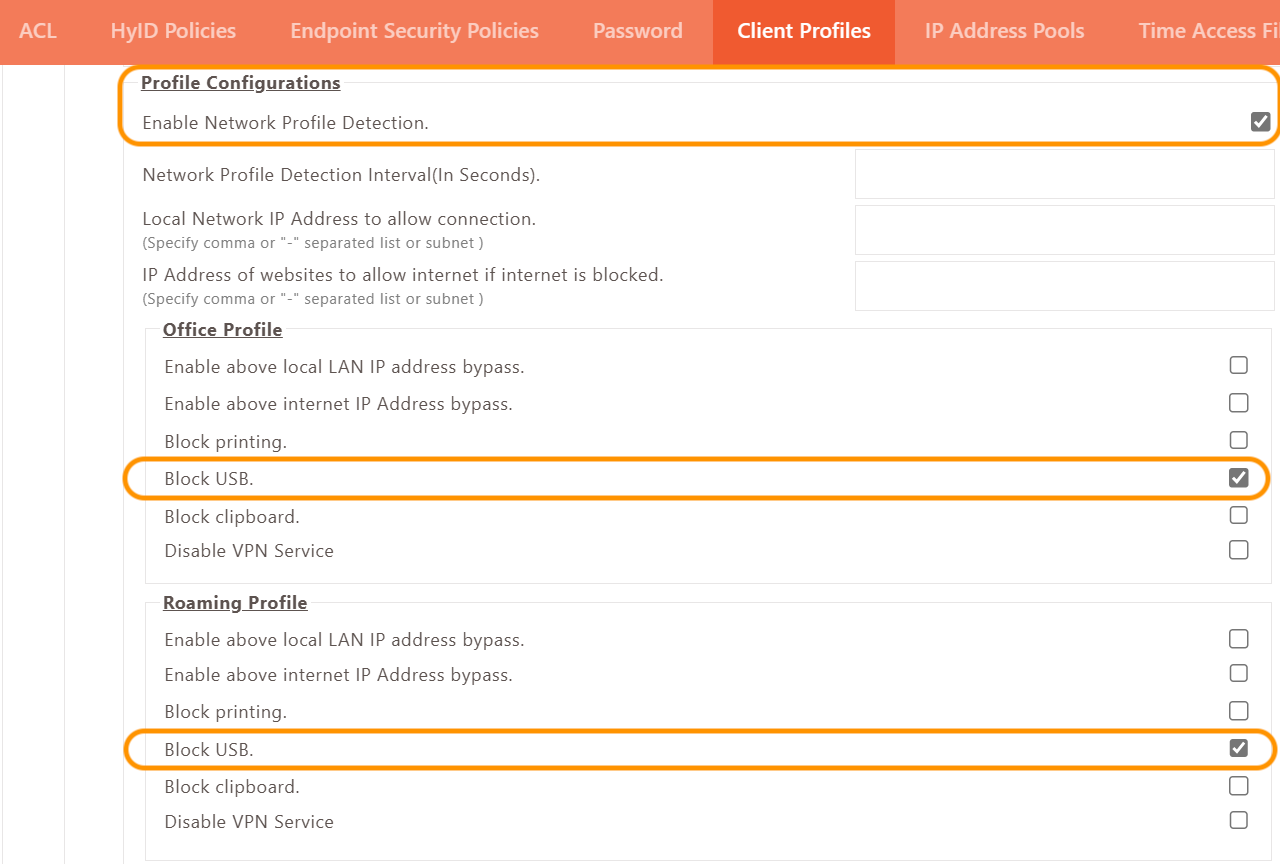Enable Block clipboard for Office Profile
This screenshot has width=1280, height=864.
pyautogui.click(x=1239, y=516)
